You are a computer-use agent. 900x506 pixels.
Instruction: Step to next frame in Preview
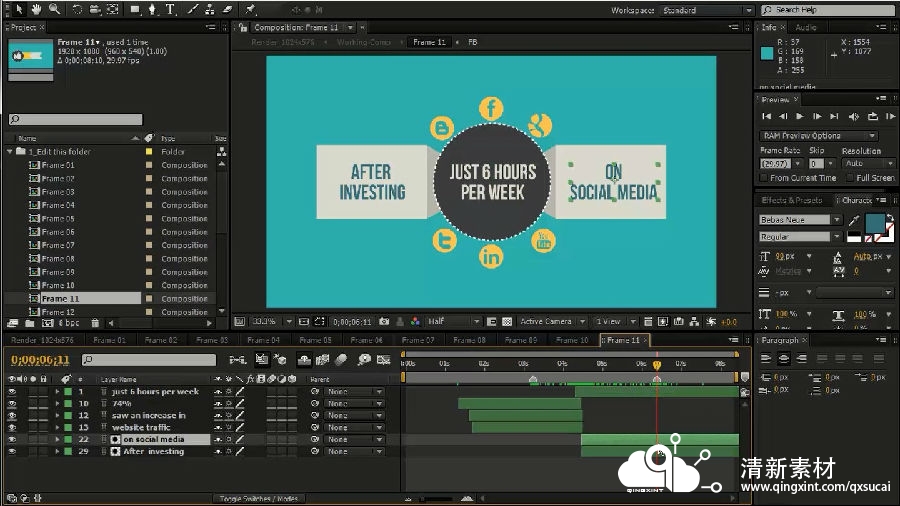[x=817, y=116]
